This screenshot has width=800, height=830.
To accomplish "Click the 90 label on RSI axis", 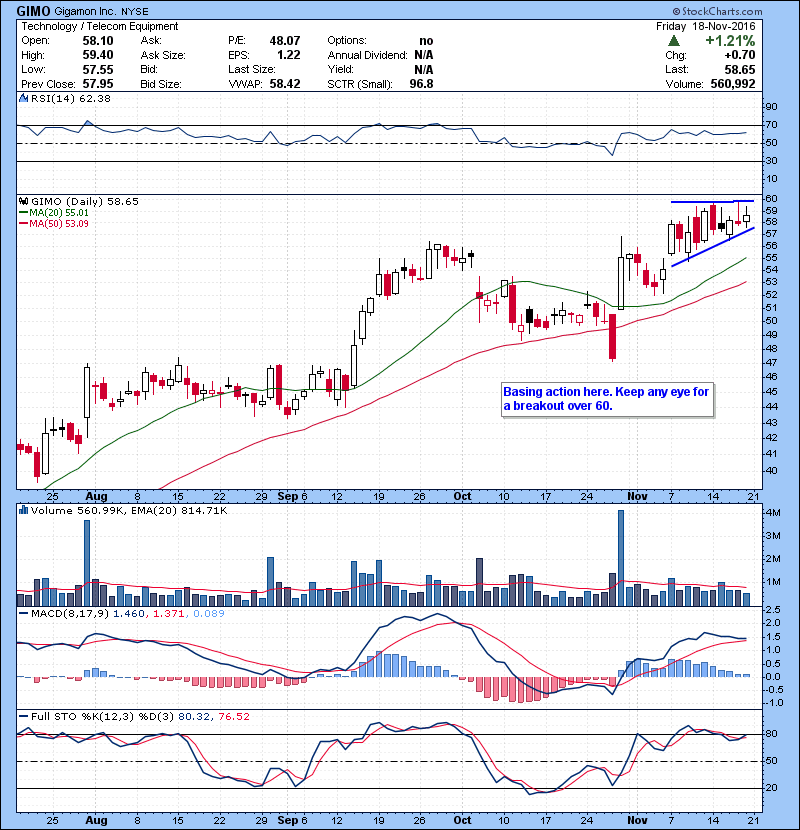I will [771, 107].
